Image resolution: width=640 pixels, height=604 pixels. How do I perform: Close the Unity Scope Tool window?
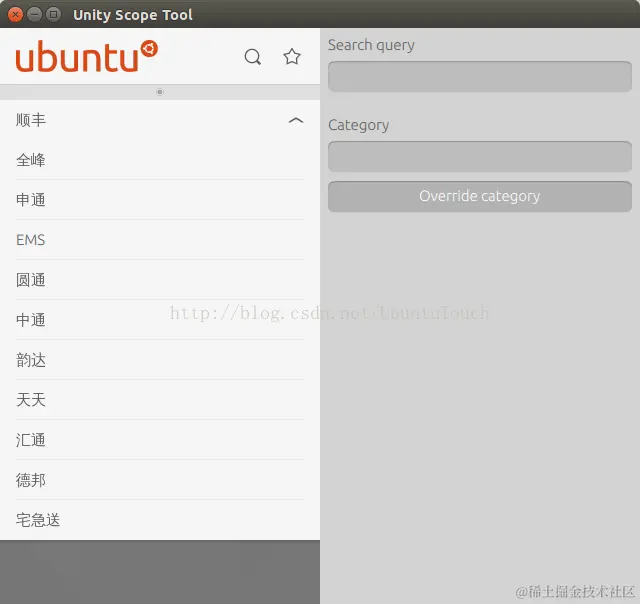pos(16,15)
